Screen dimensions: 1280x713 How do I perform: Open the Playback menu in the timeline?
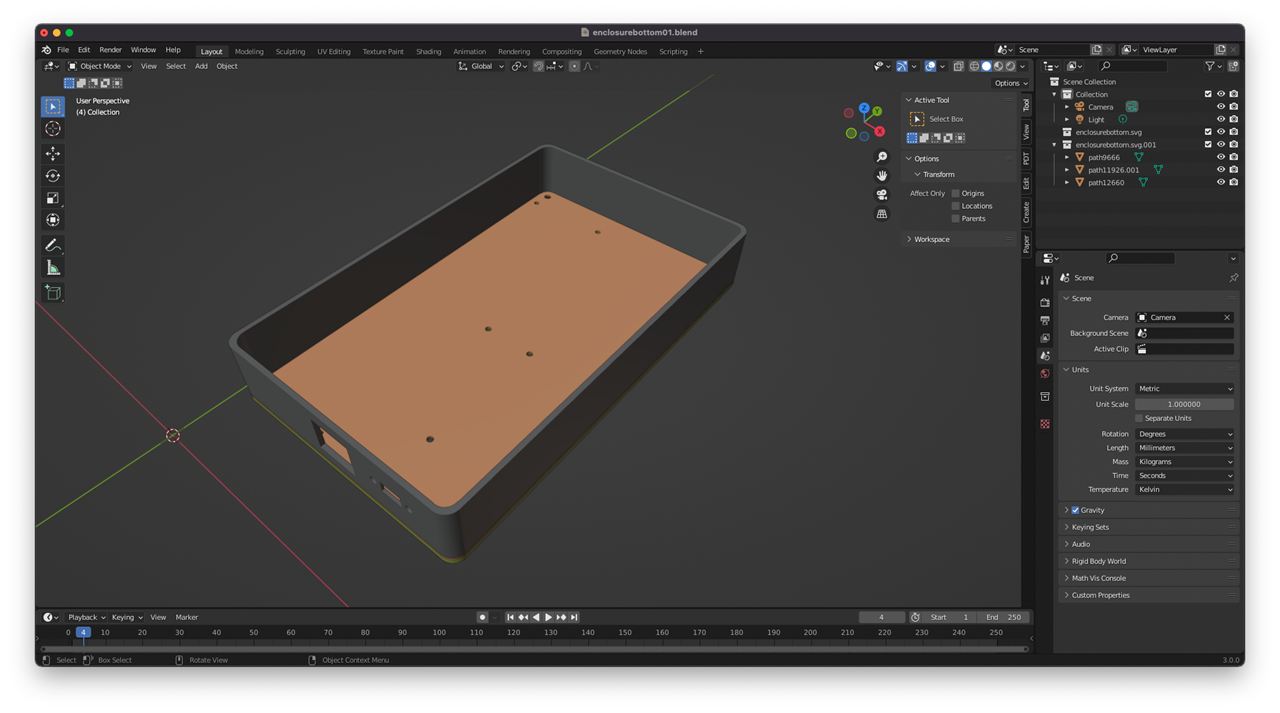pos(86,617)
